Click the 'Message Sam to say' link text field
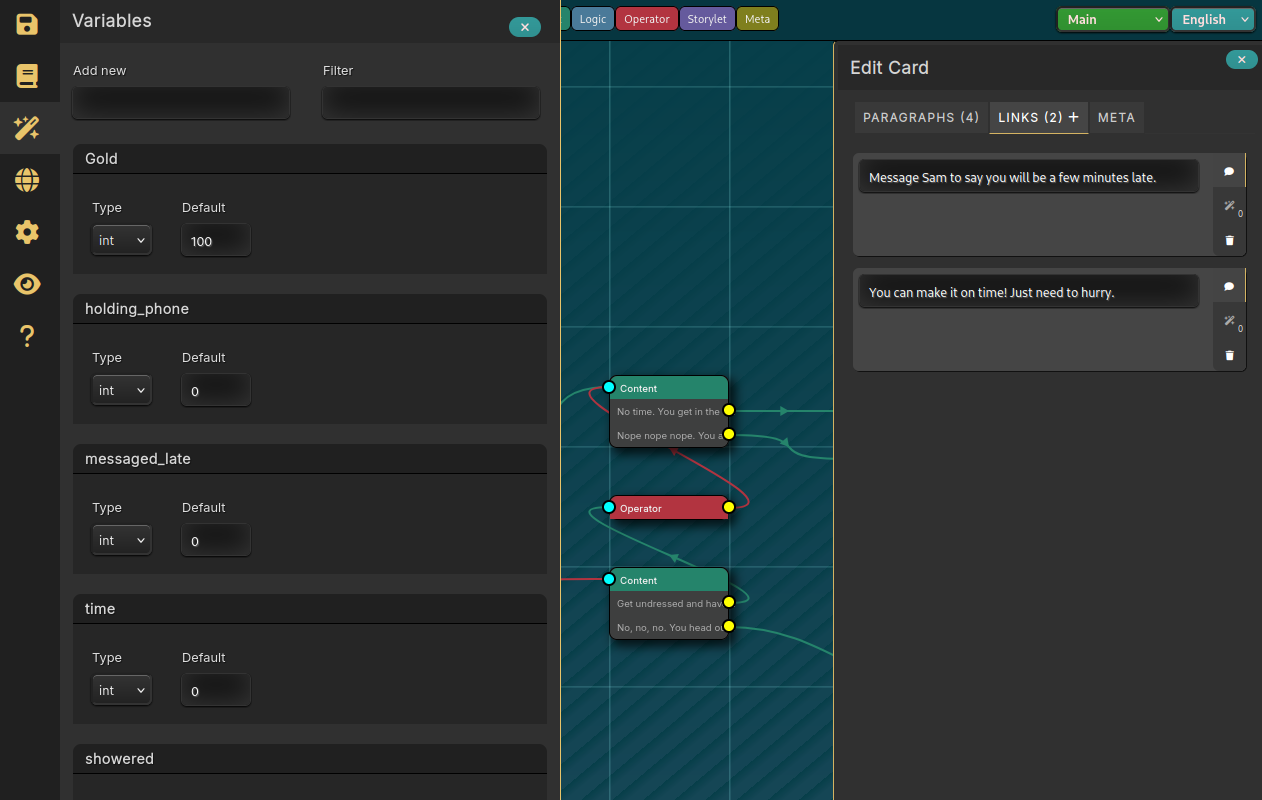The width and height of the screenshot is (1262, 800). (1029, 177)
